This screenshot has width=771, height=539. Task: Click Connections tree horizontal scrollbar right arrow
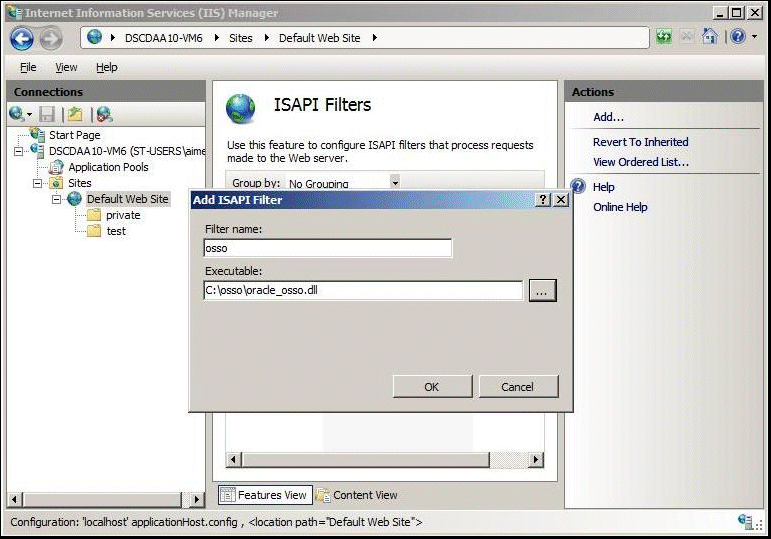[x=197, y=499]
